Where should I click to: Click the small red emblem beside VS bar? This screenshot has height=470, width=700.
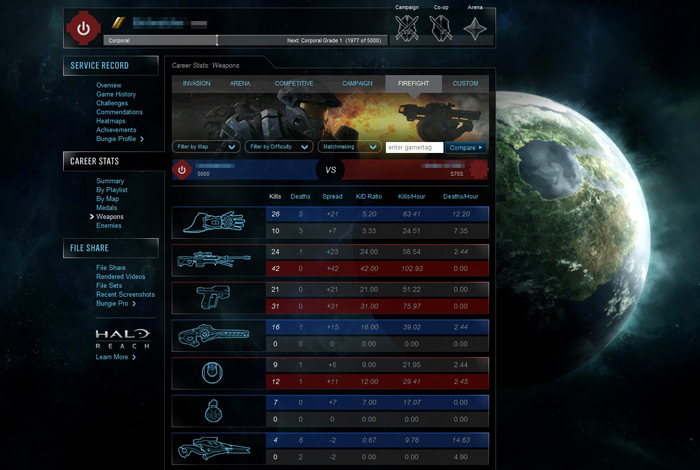click(x=182, y=169)
